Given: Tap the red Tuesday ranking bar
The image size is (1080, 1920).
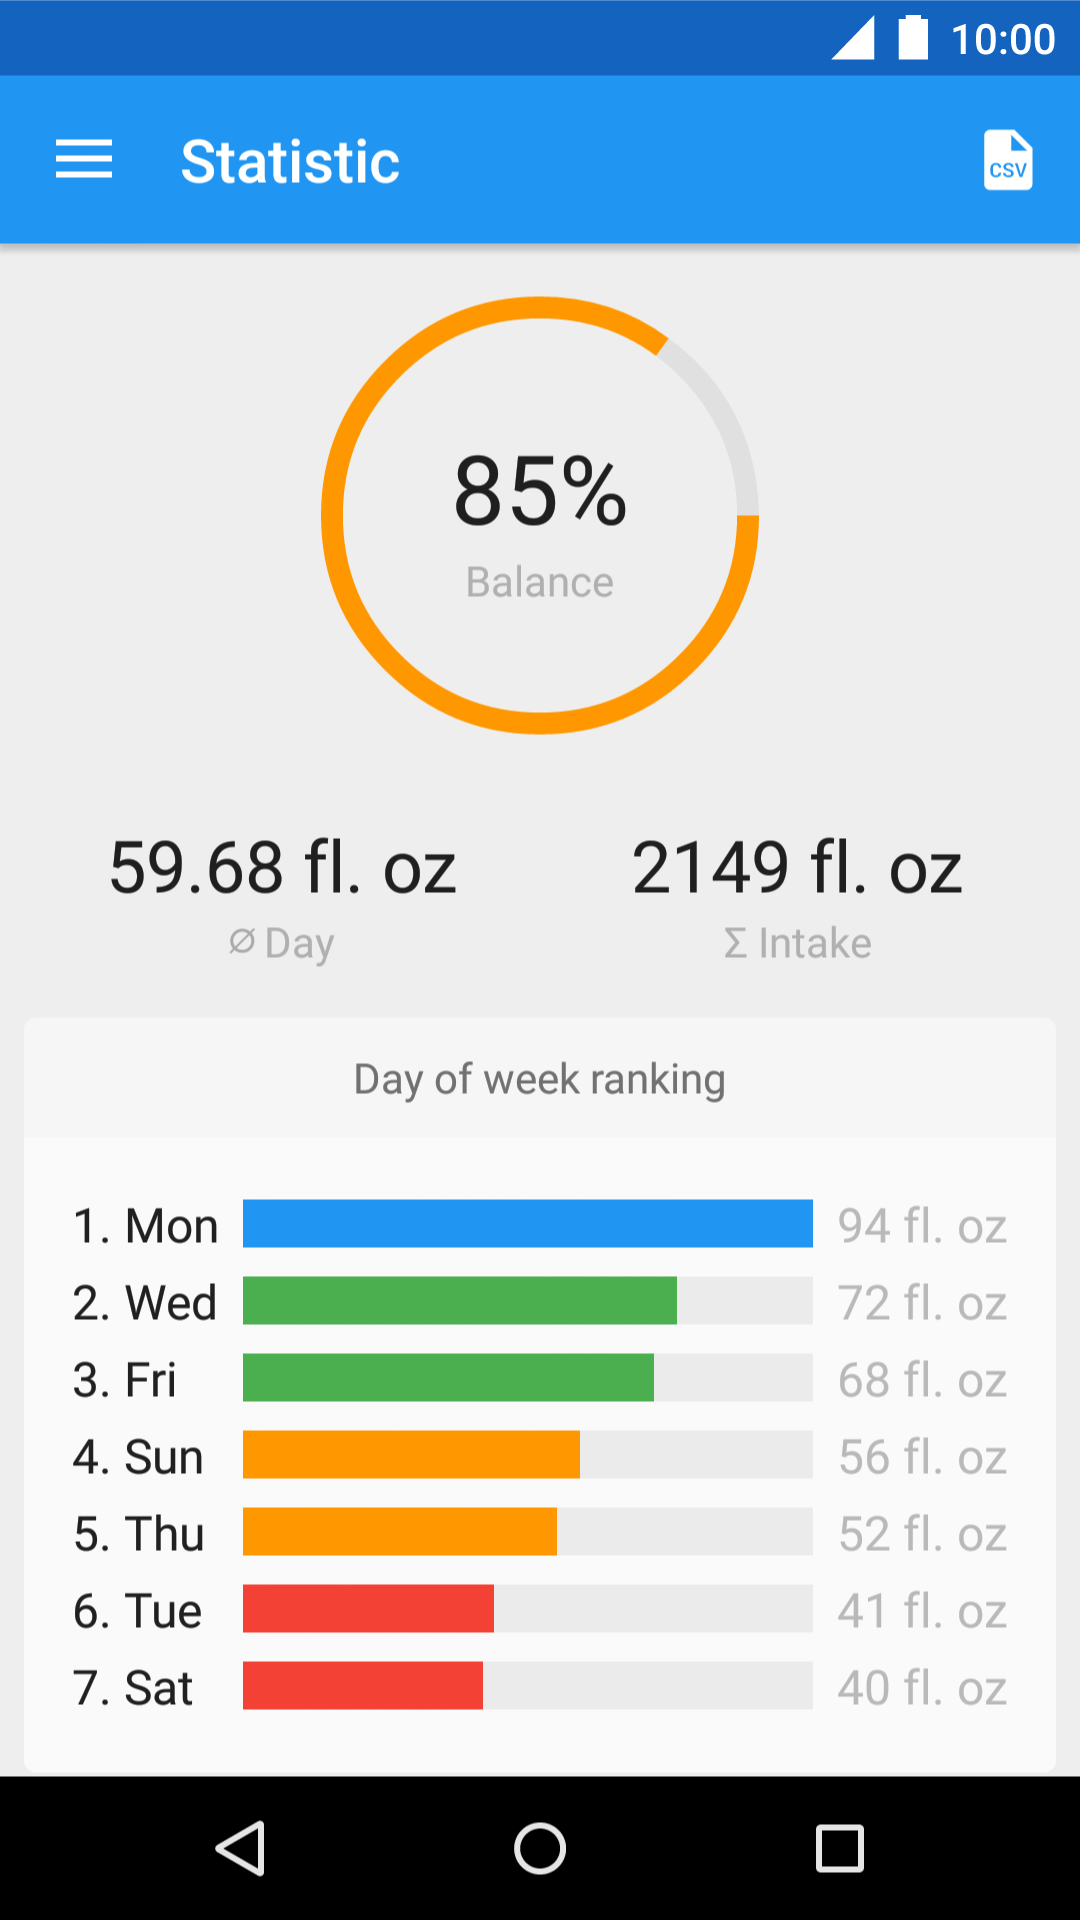Looking at the screenshot, I should [368, 1609].
